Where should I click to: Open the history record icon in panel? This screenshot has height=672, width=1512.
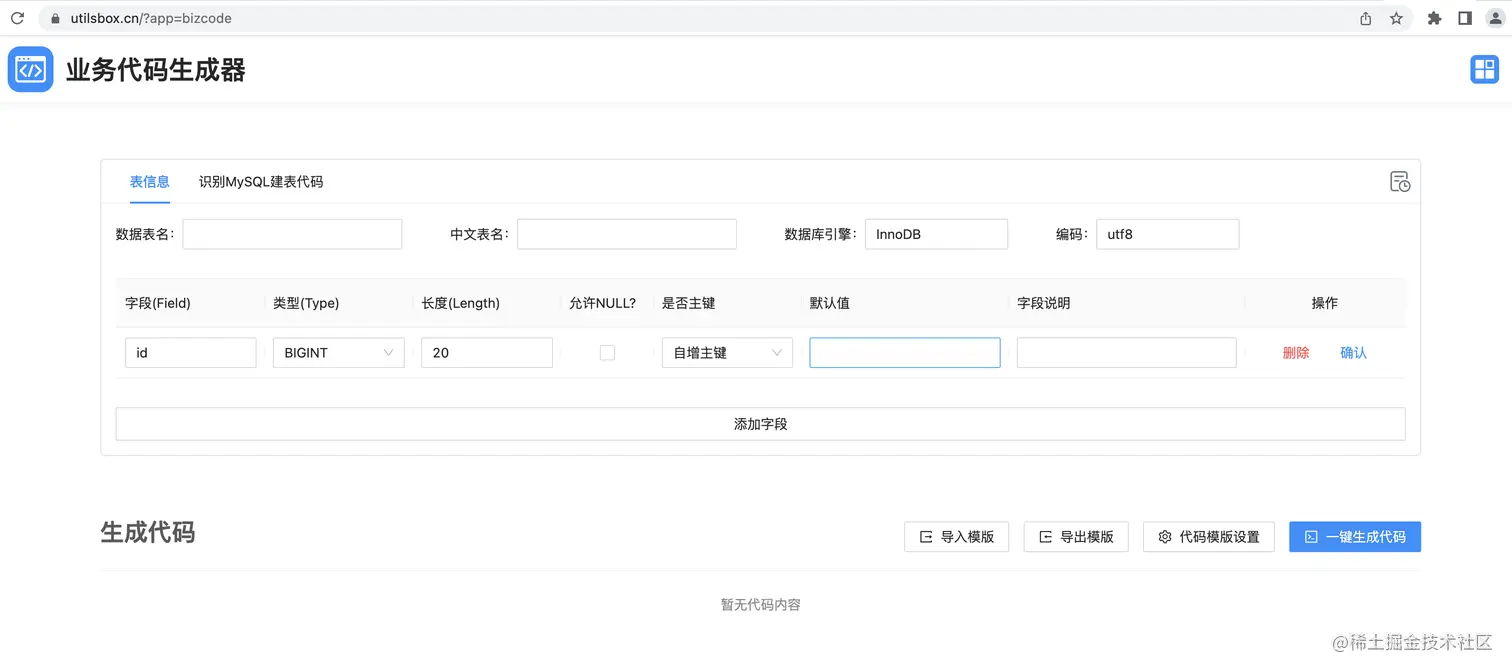(1400, 182)
